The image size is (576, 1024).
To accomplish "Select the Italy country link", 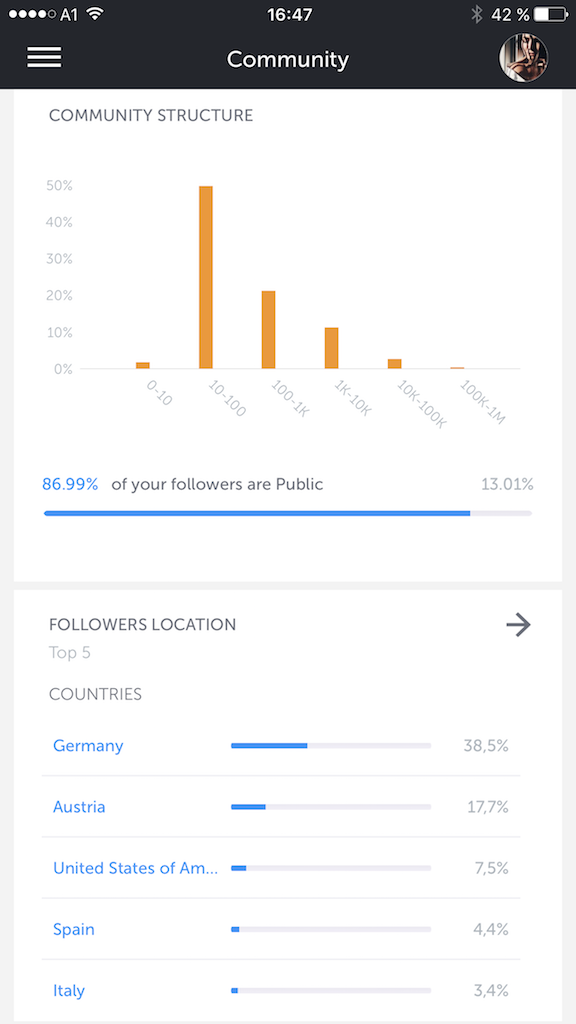I will click(x=69, y=991).
